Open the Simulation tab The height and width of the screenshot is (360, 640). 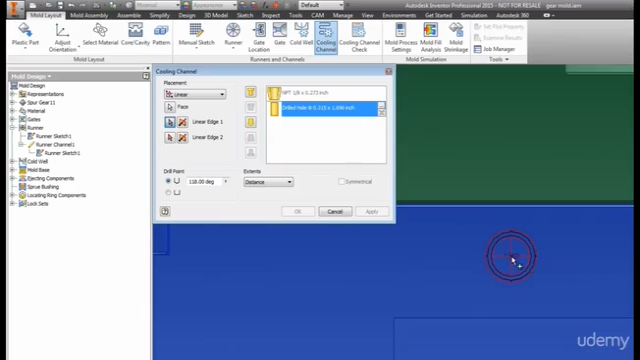(x=474, y=16)
